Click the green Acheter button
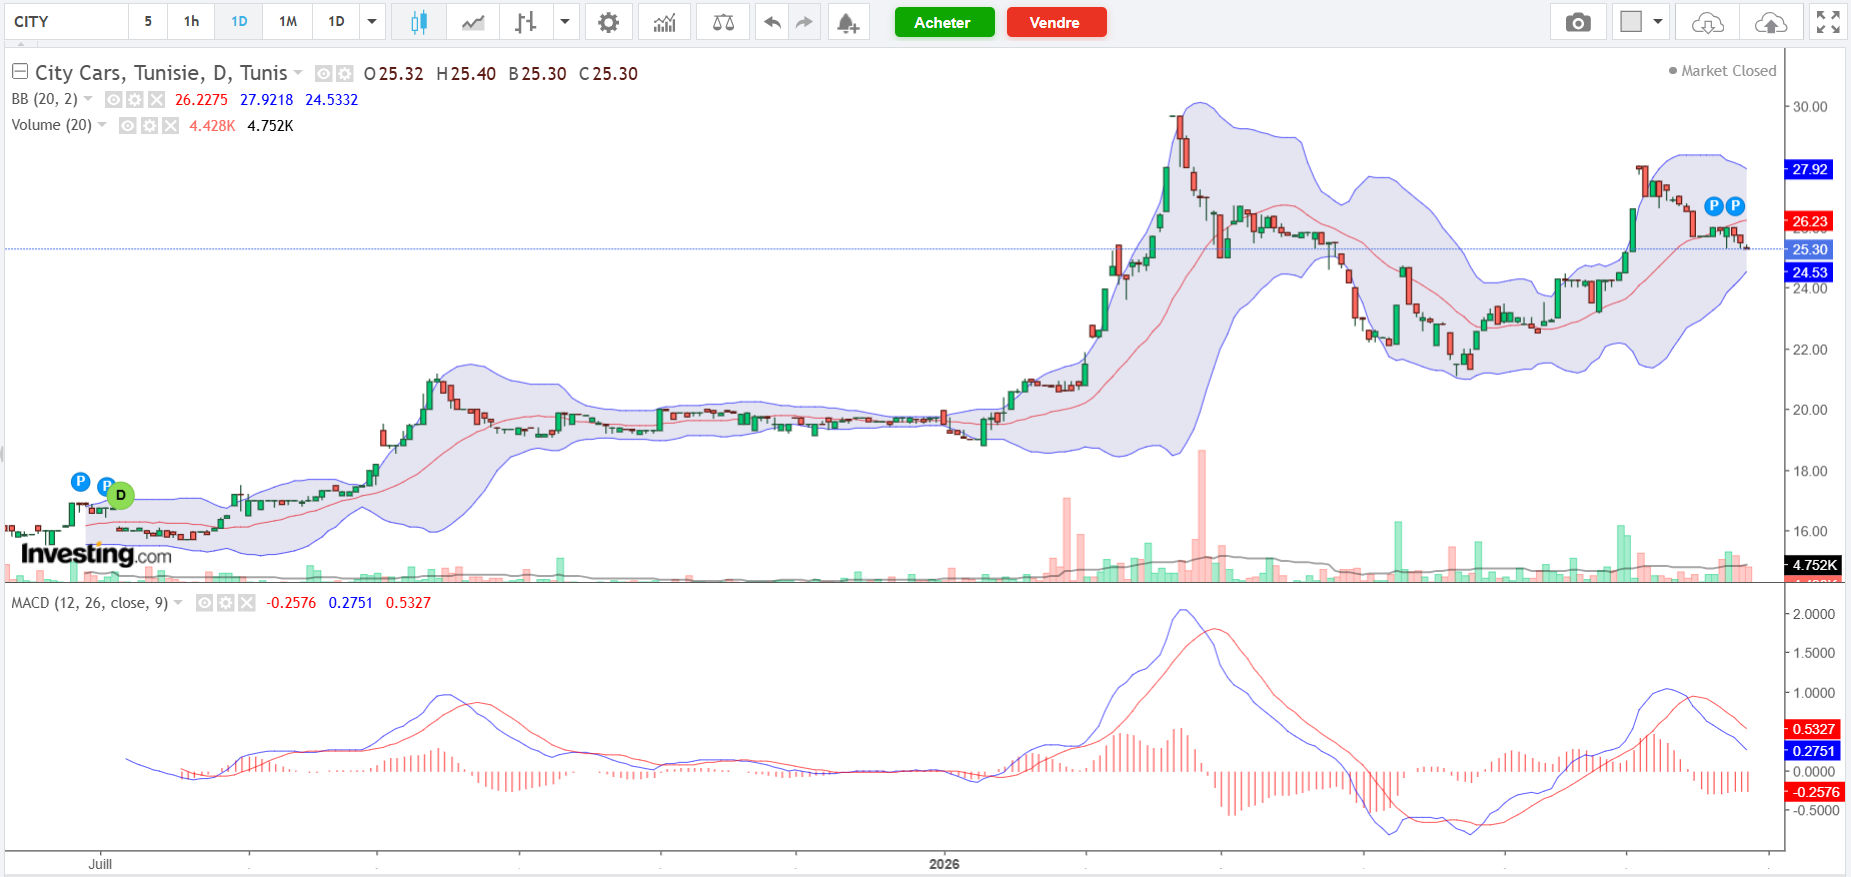The height and width of the screenshot is (877, 1851). click(944, 22)
